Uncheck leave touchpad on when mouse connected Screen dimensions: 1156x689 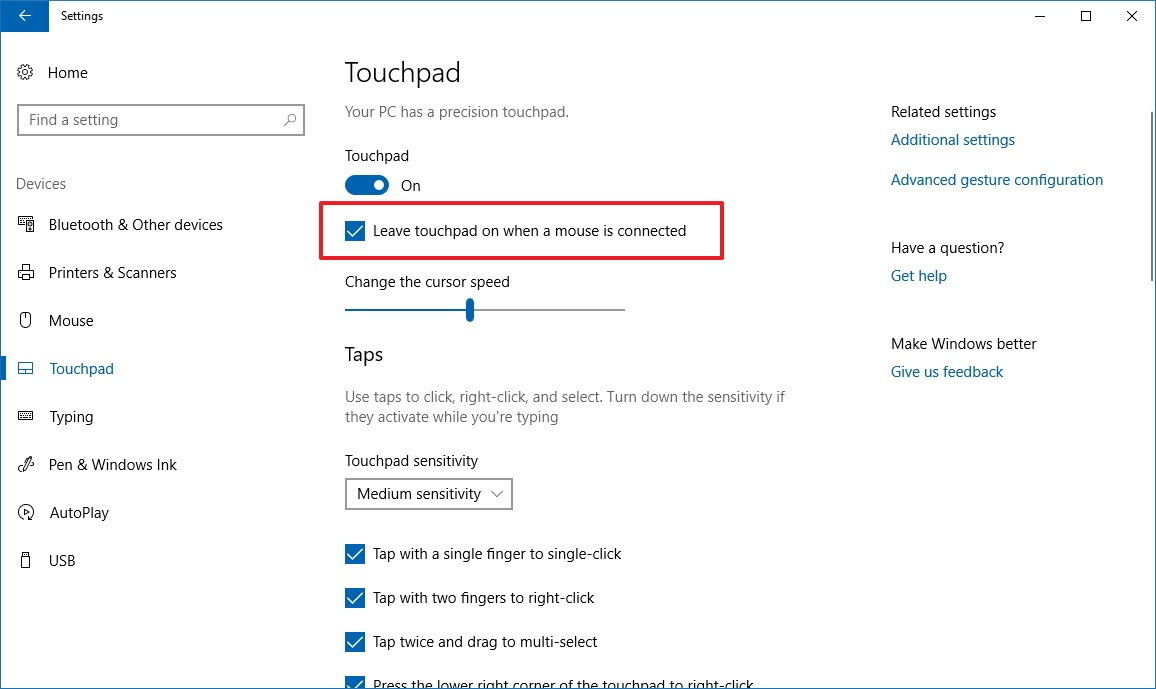[x=355, y=231]
